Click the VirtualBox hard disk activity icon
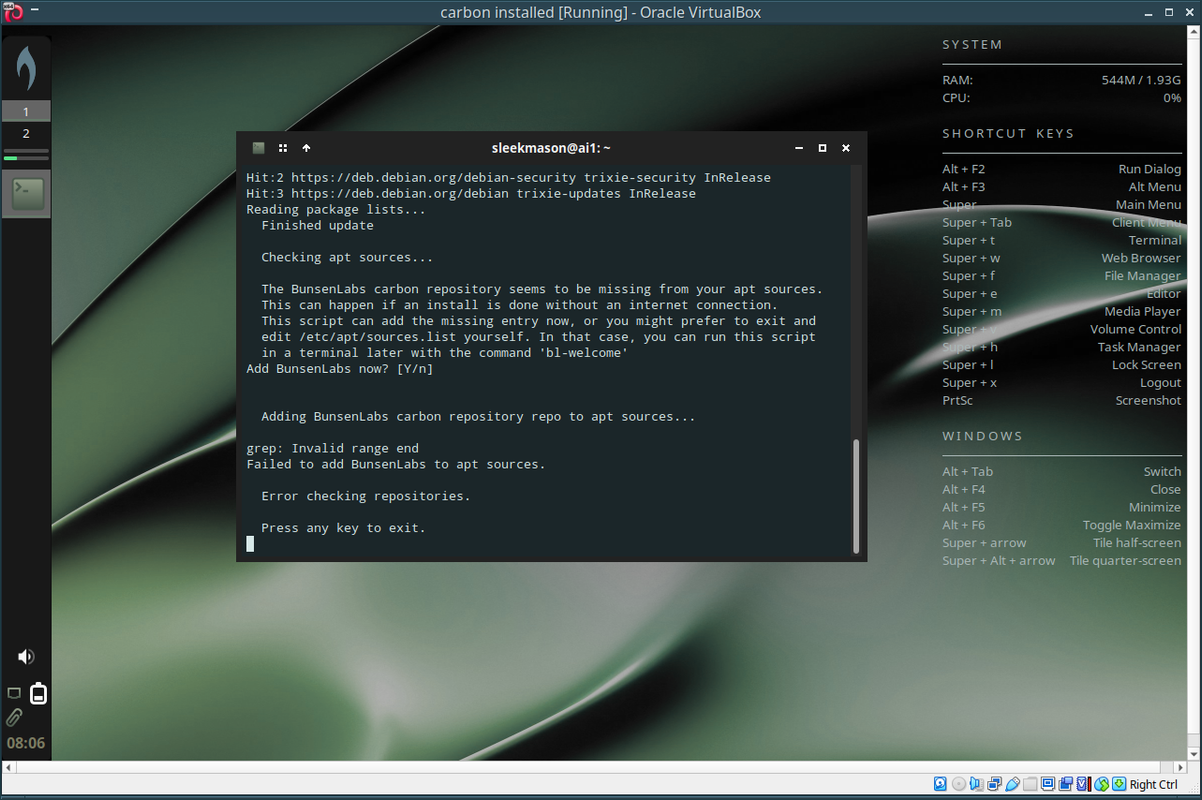The height and width of the screenshot is (800, 1202). point(940,784)
